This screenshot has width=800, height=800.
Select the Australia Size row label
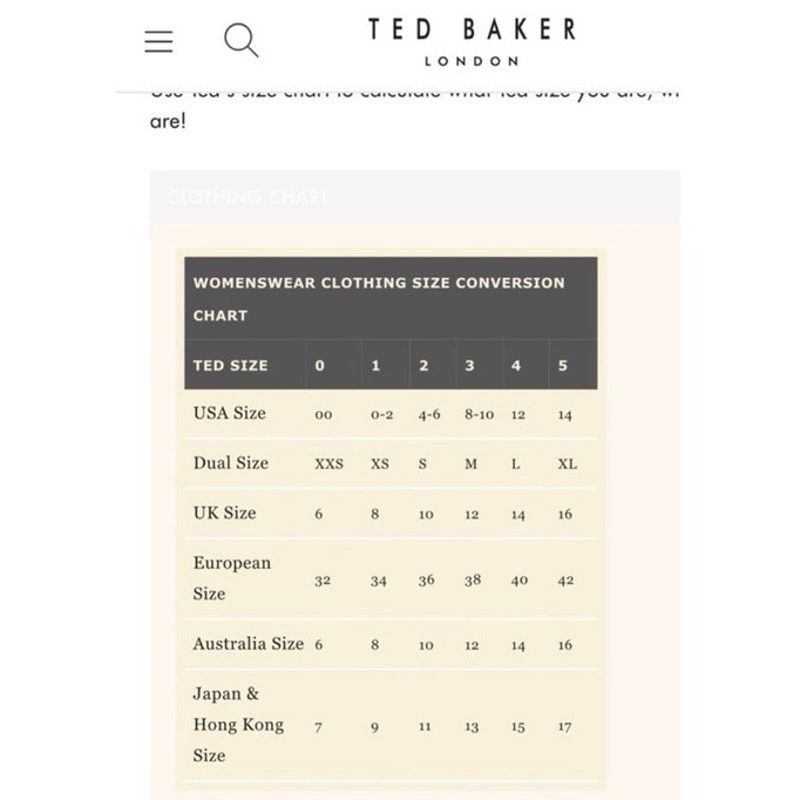click(248, 643)
